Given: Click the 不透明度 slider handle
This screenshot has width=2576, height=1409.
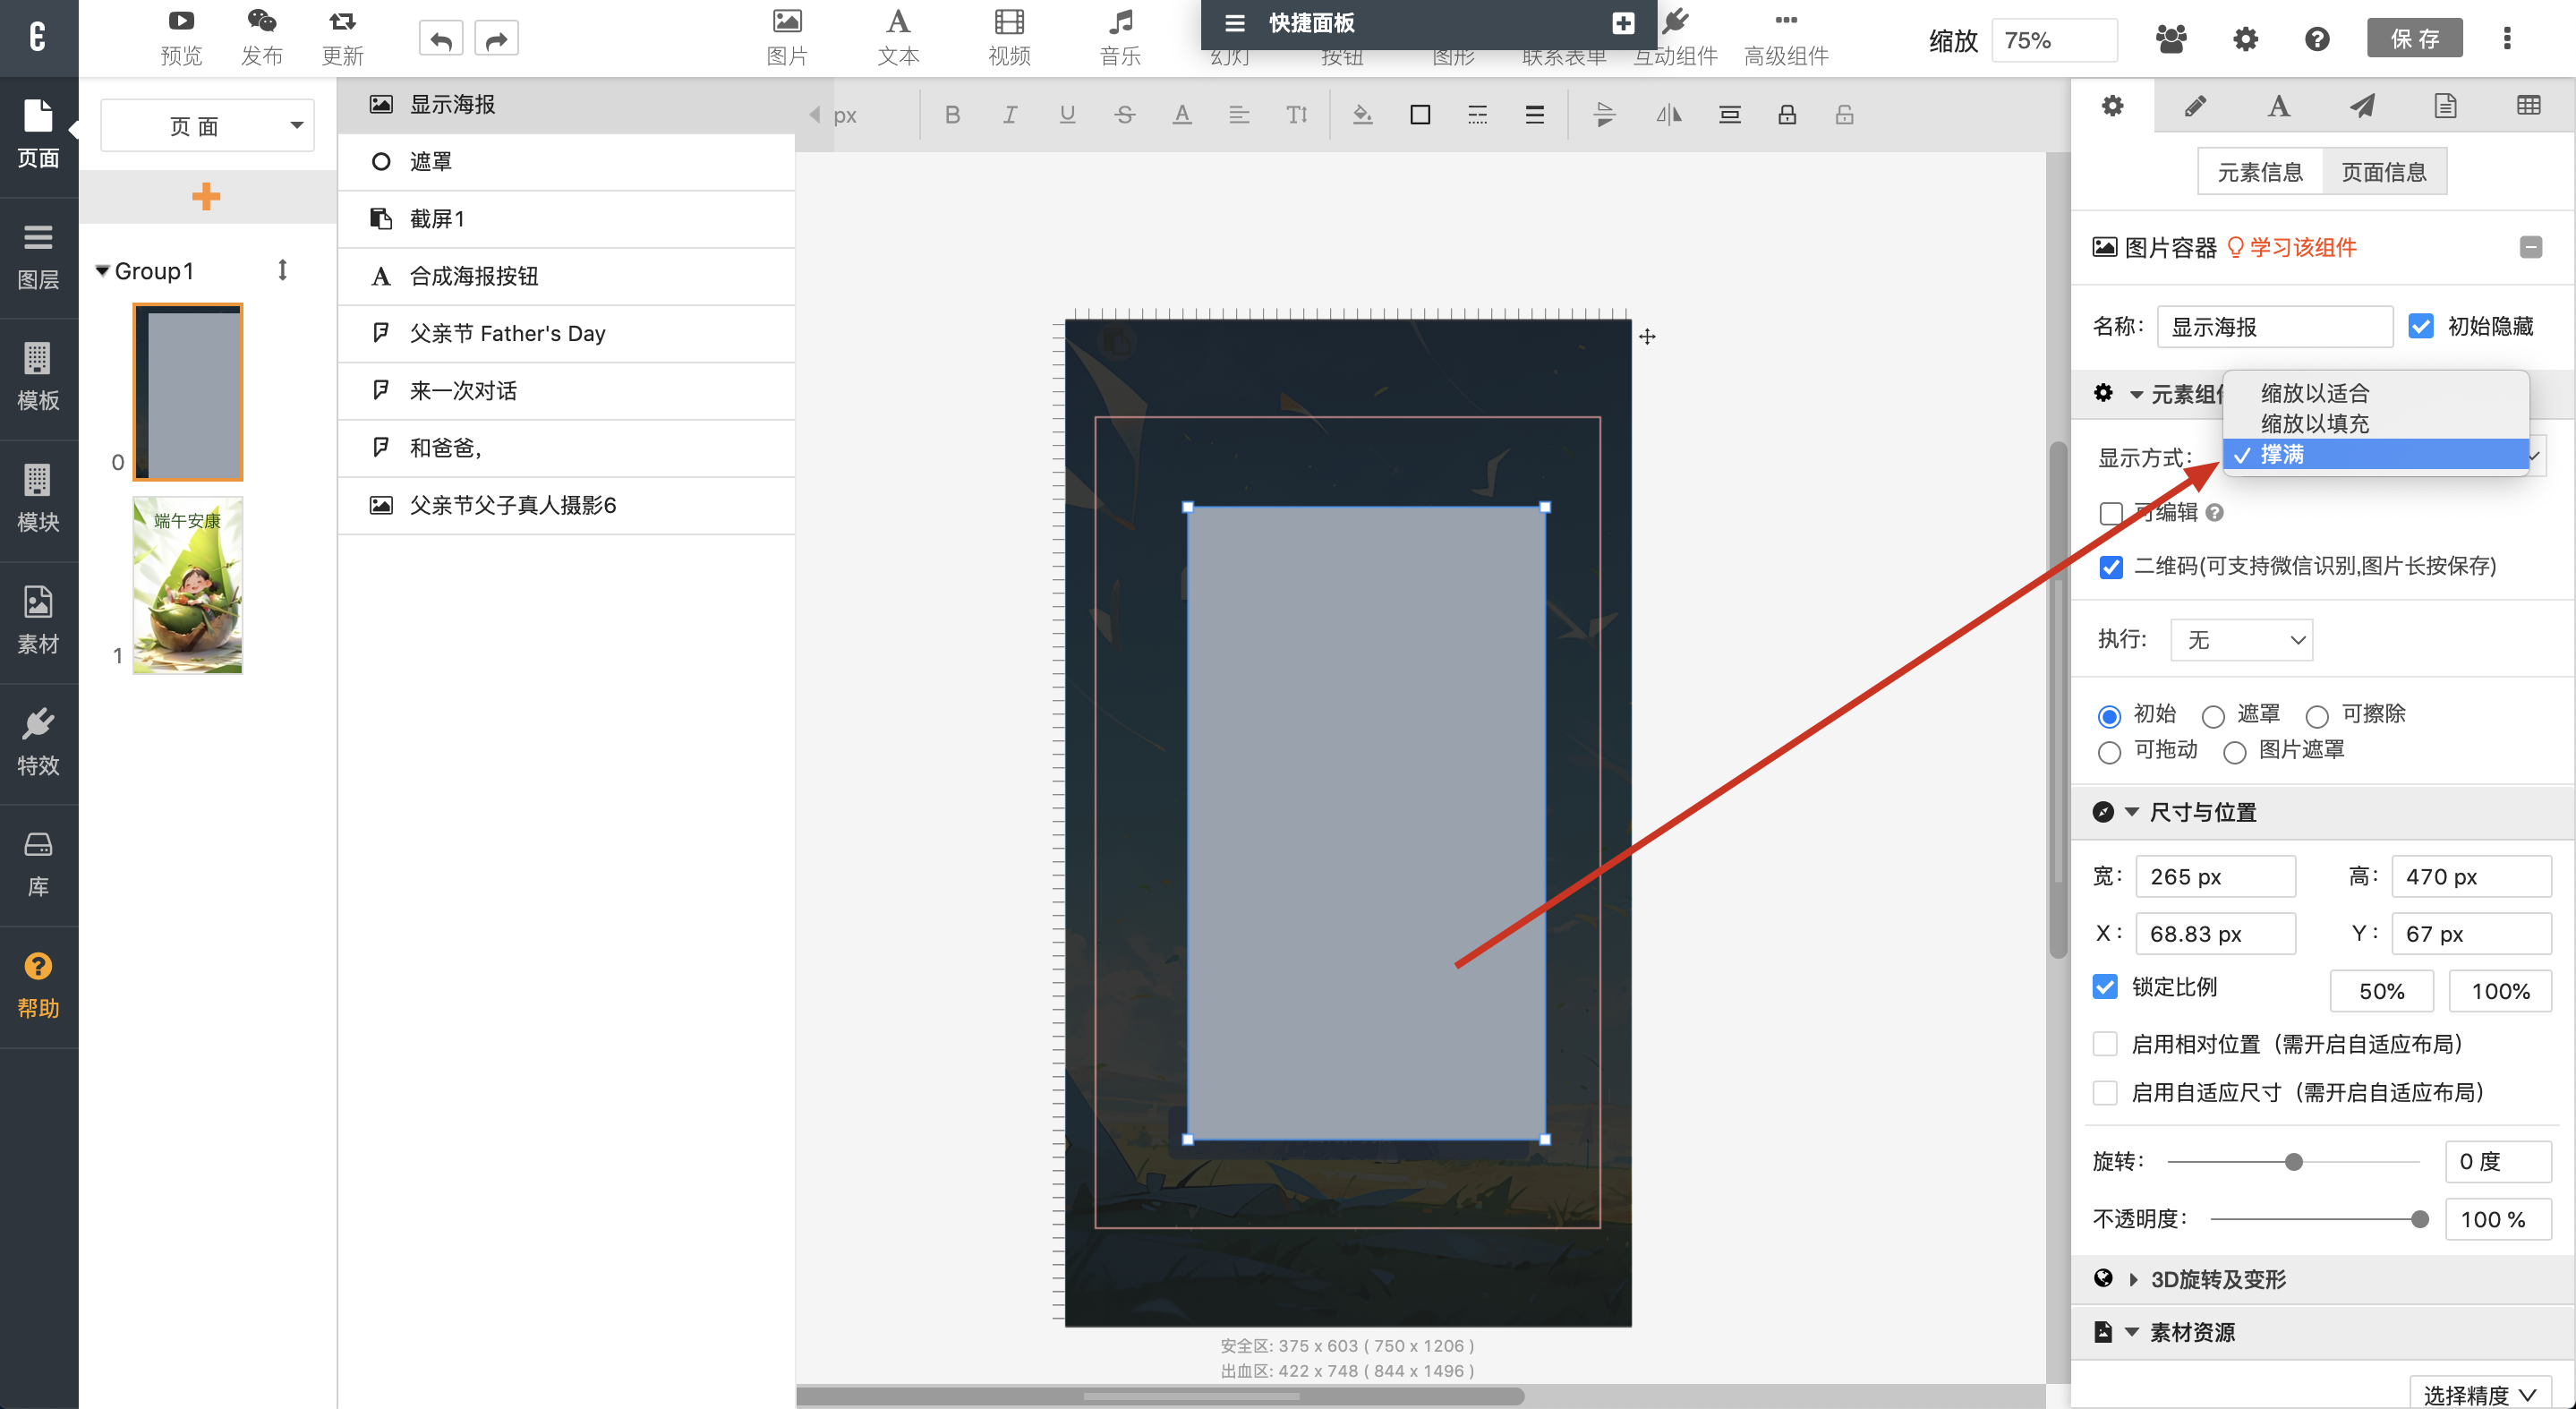Looking at the screenshot, I should [x=2419, y=1219].
